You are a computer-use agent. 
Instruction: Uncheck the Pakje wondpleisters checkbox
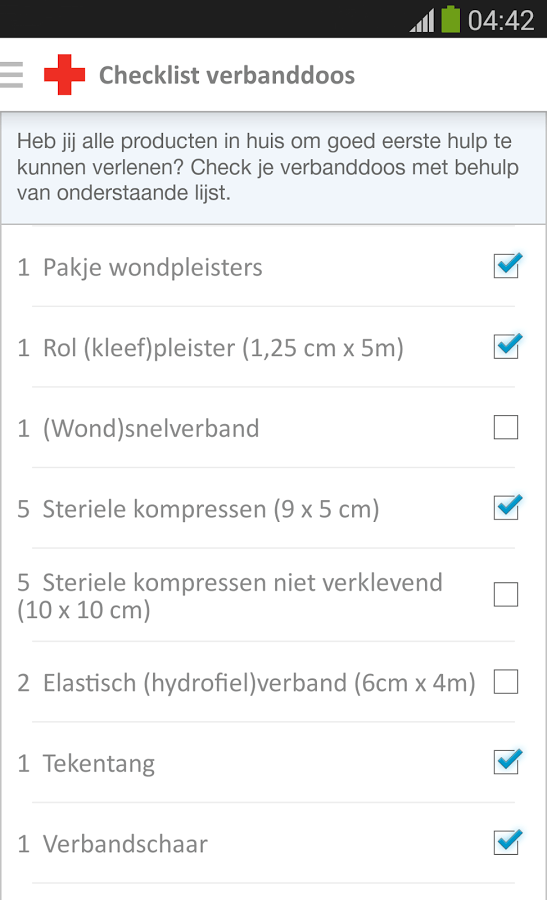507,265
